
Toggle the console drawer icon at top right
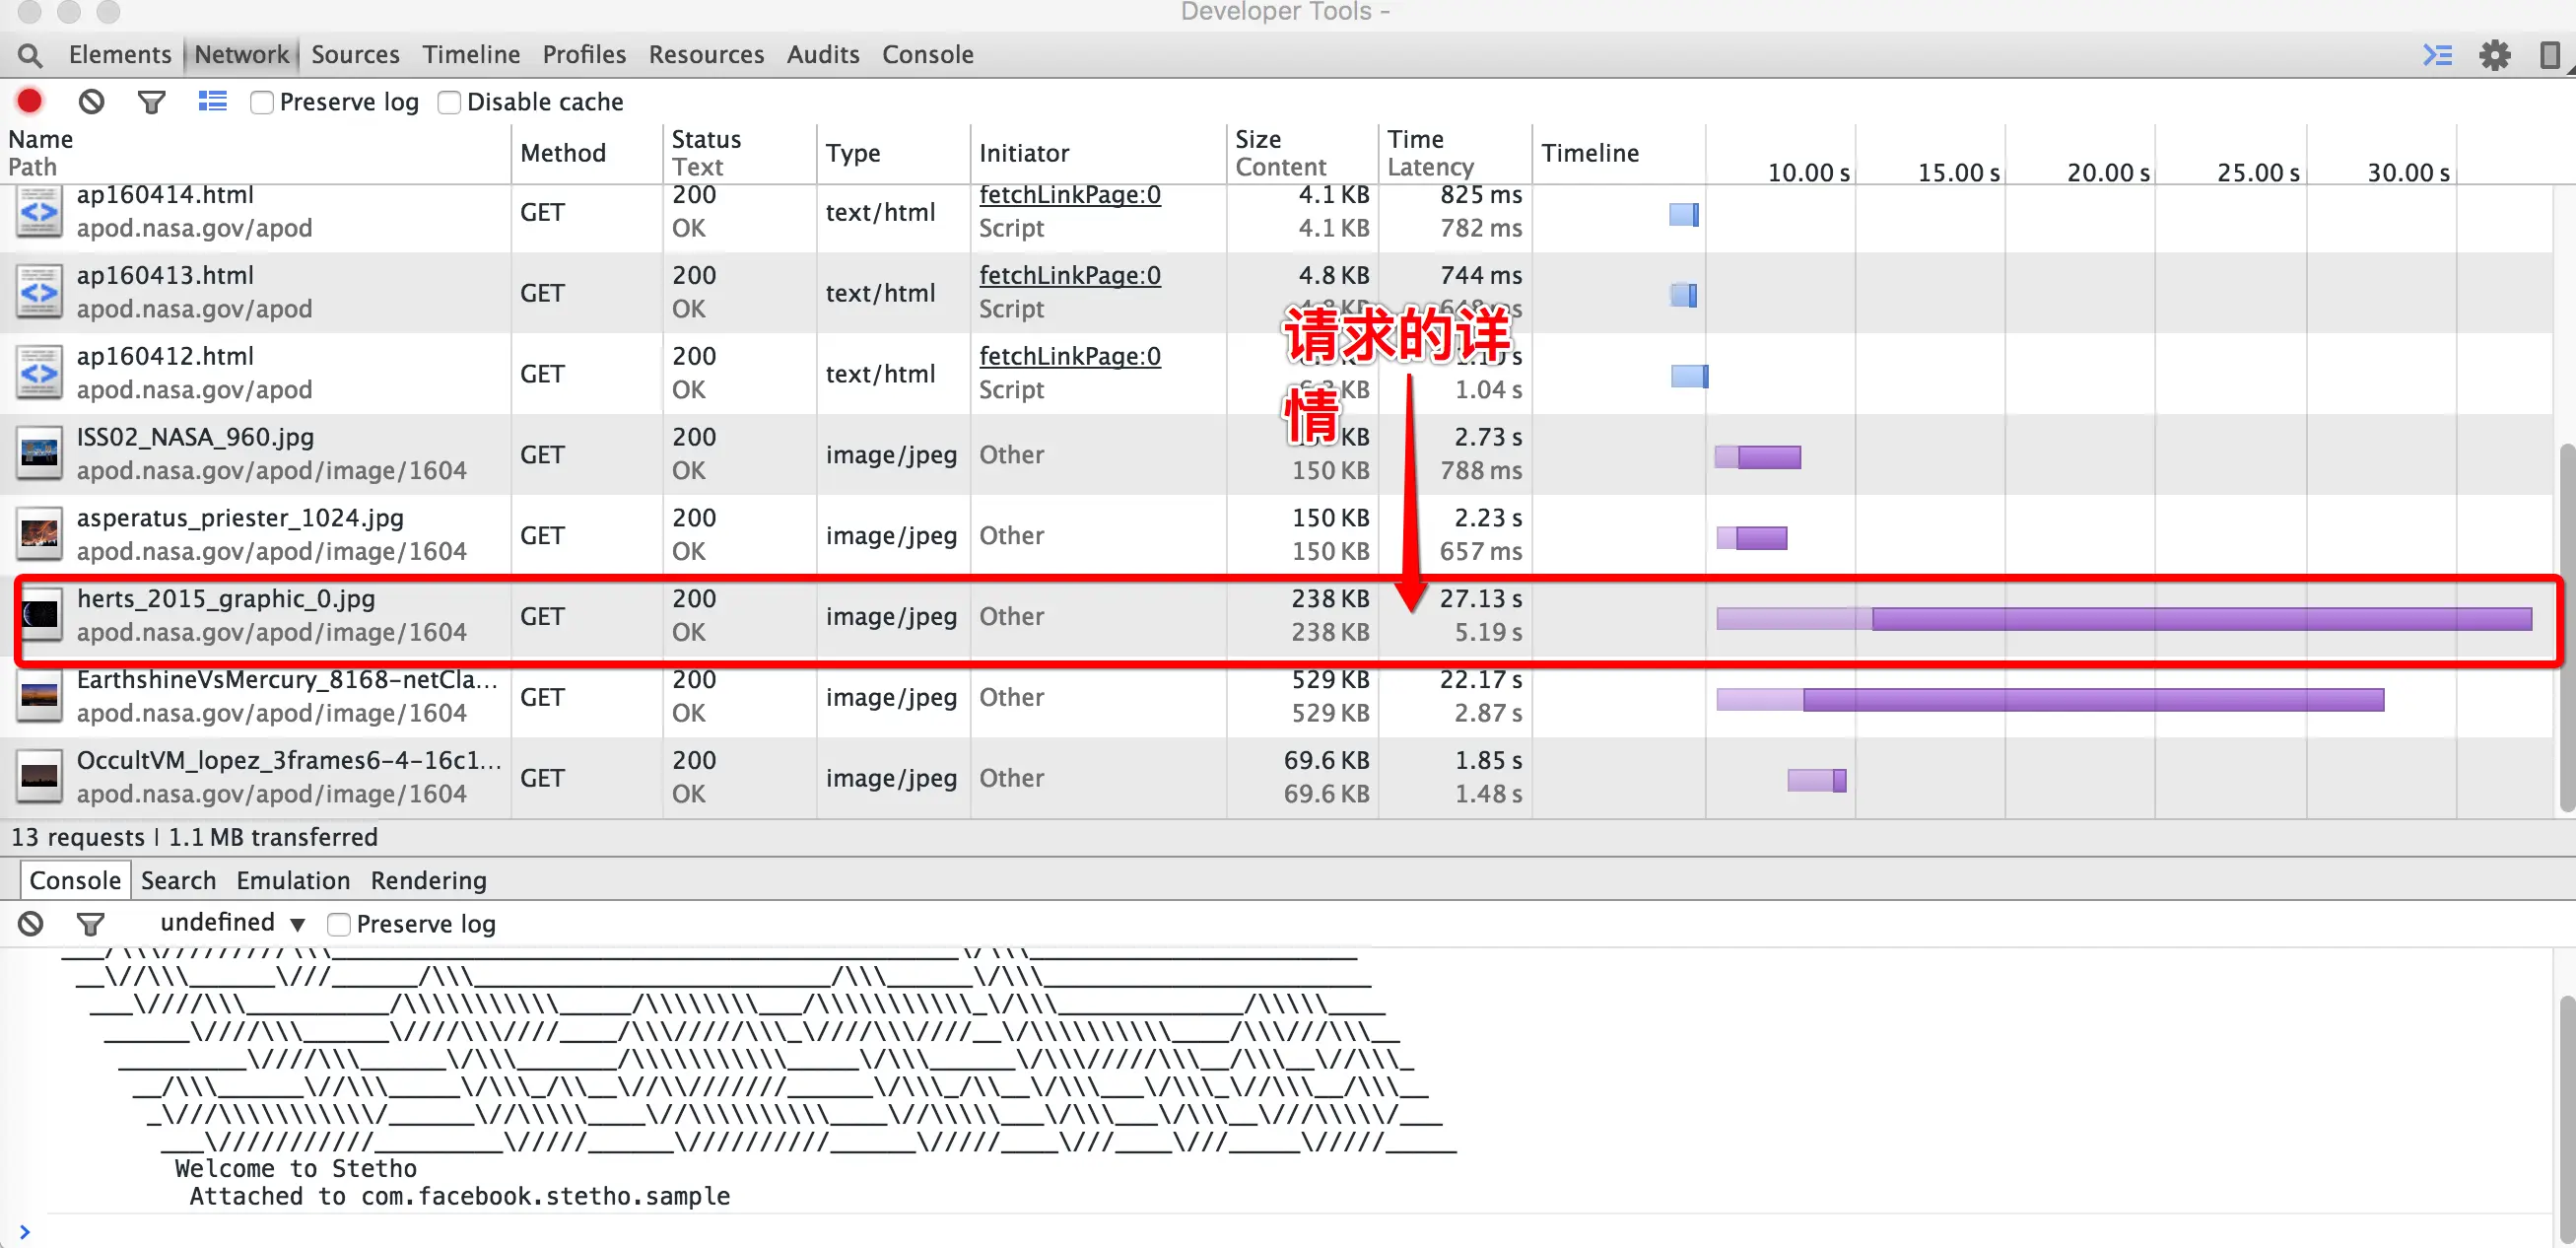(2437, 55)
